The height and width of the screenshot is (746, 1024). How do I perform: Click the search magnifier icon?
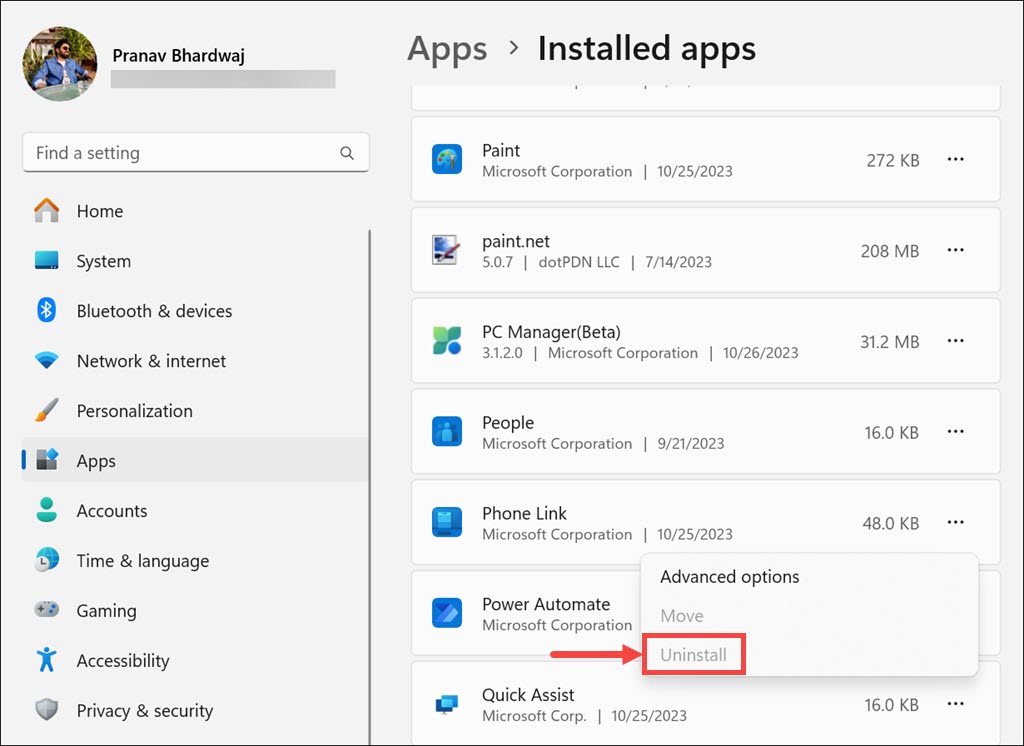[x=347, y=153]
